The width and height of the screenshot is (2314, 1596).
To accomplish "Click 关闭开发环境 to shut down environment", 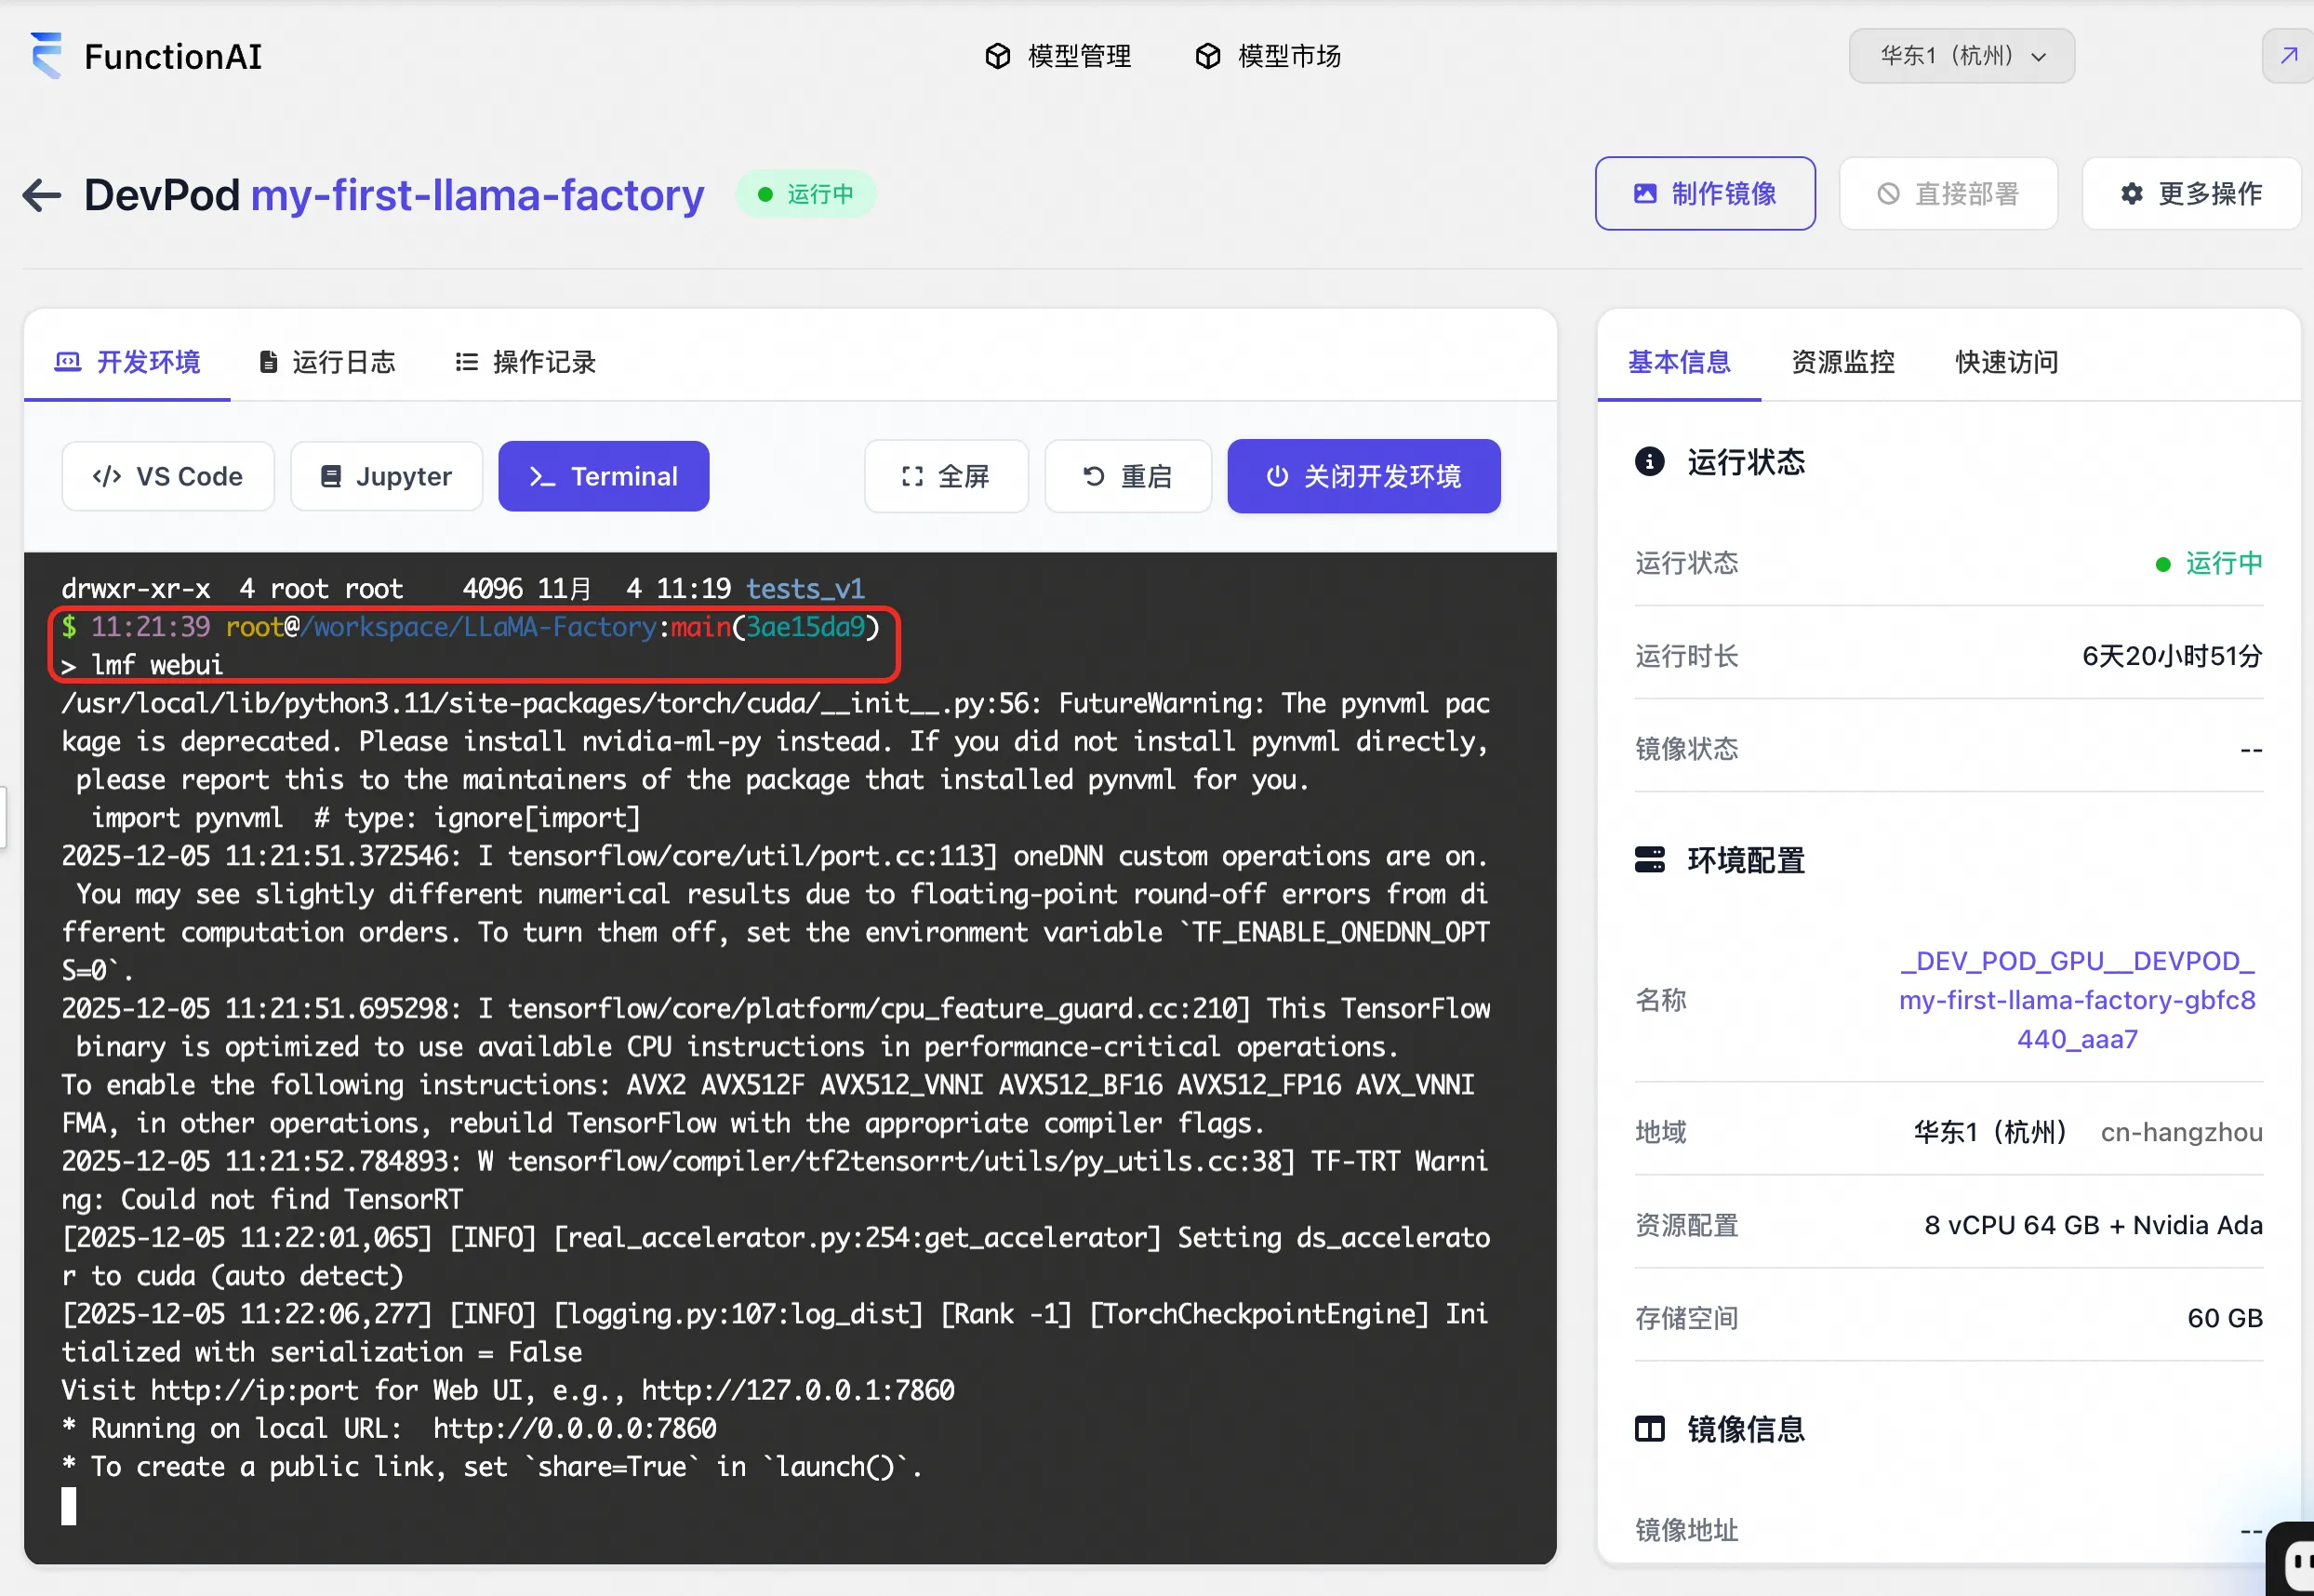I will coord(1363,477).
